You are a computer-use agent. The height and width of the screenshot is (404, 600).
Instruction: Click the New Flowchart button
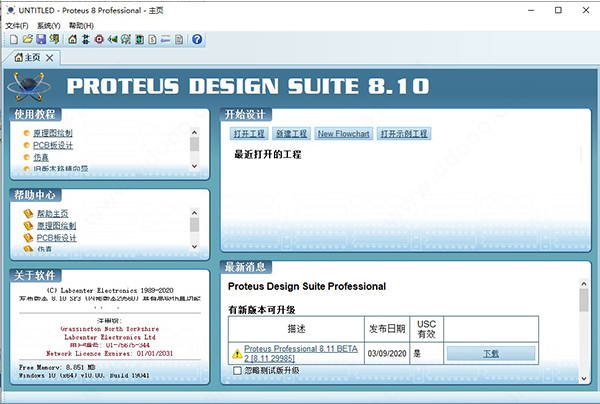[344, 134]
